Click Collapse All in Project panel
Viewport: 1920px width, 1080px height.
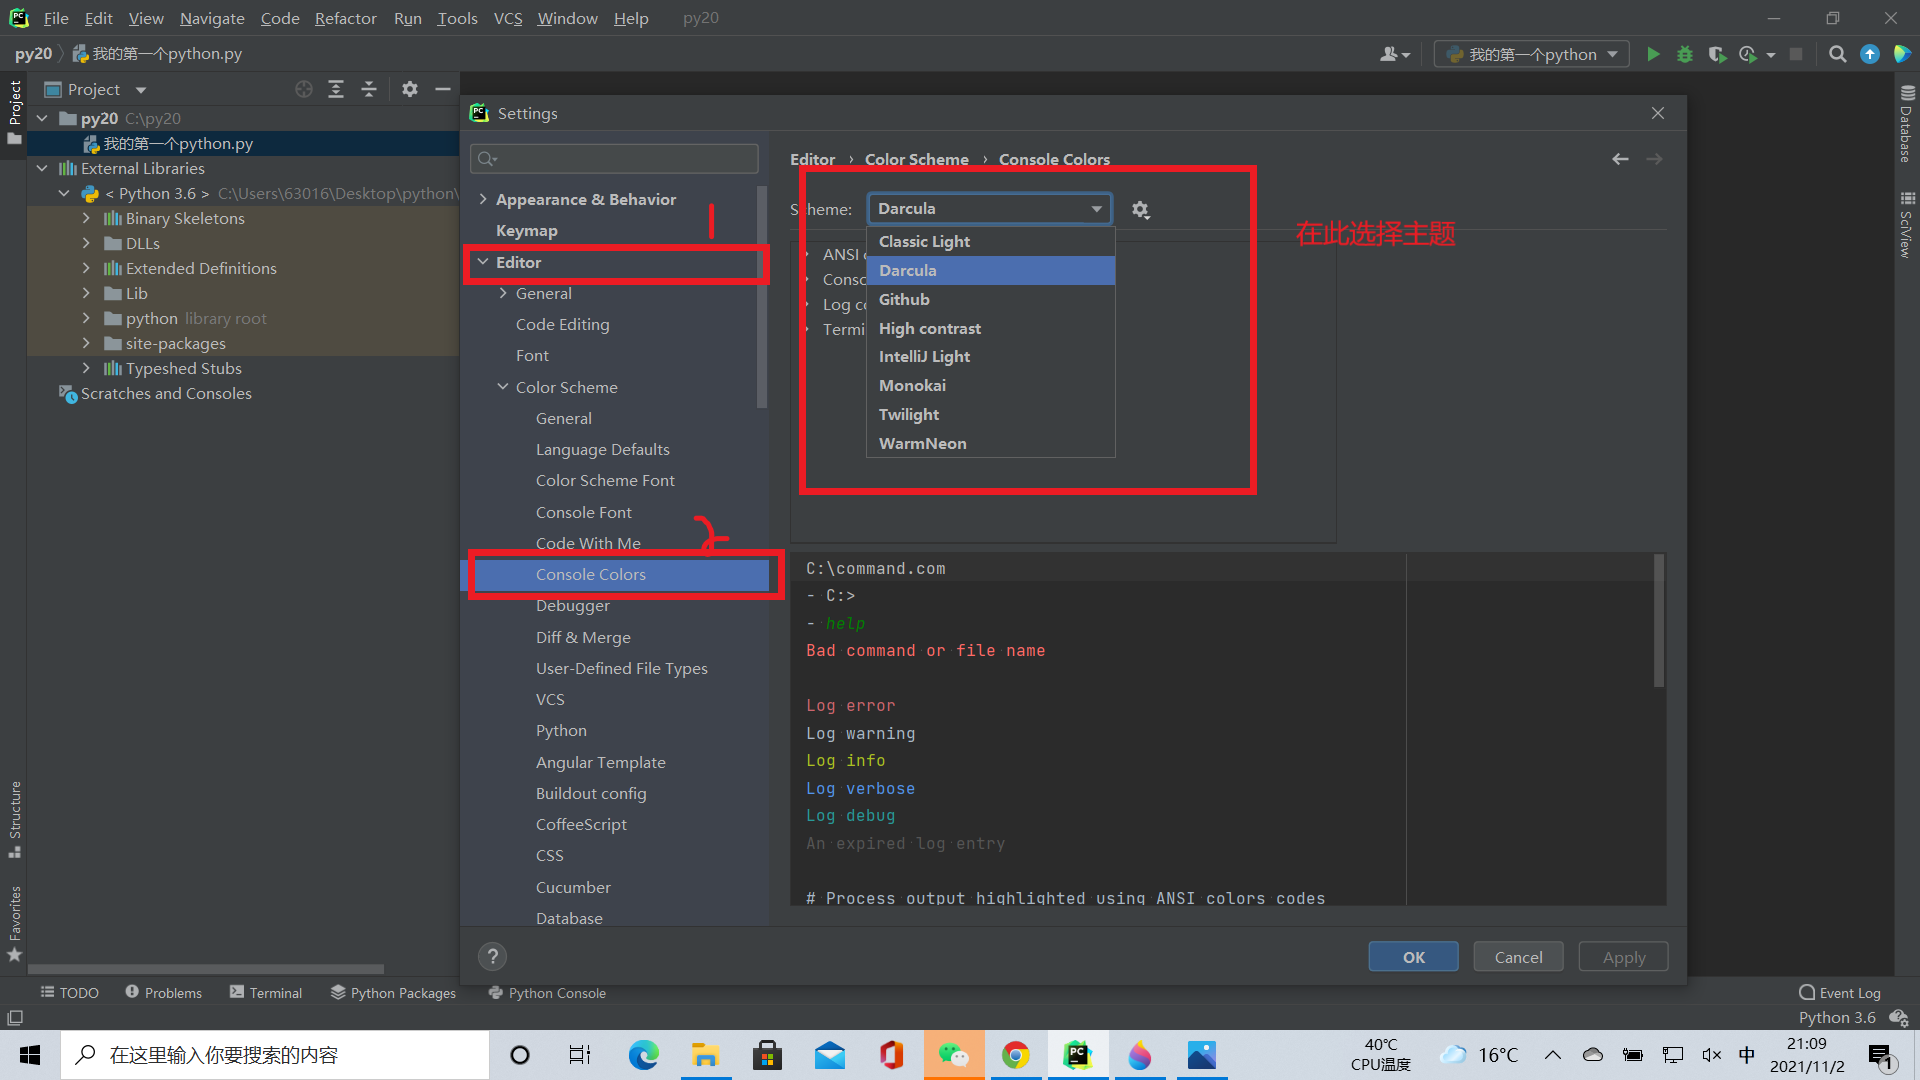369,89
